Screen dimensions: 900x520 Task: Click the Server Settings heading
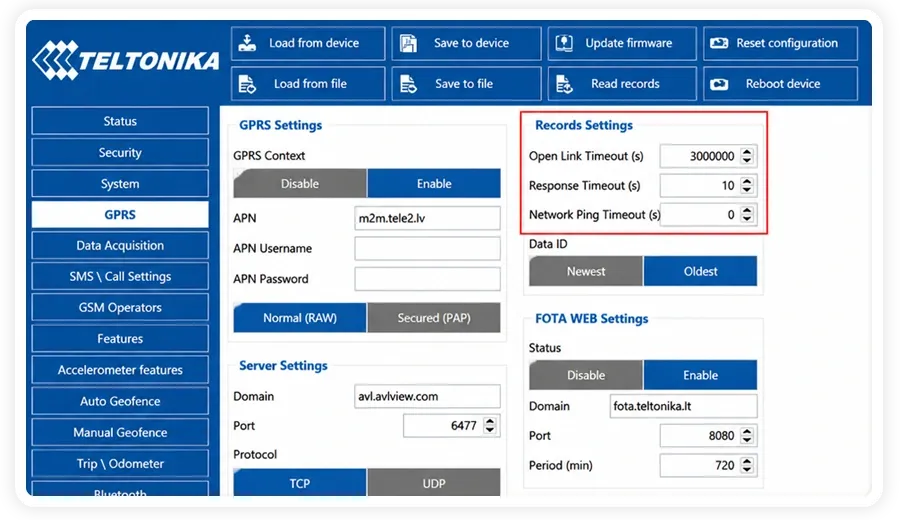283,366
